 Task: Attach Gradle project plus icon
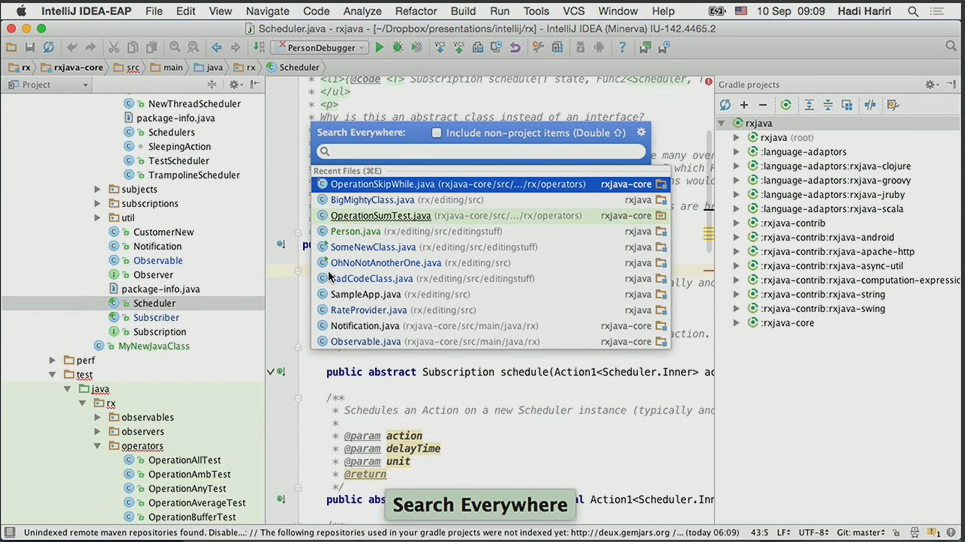tap(744, 105)
